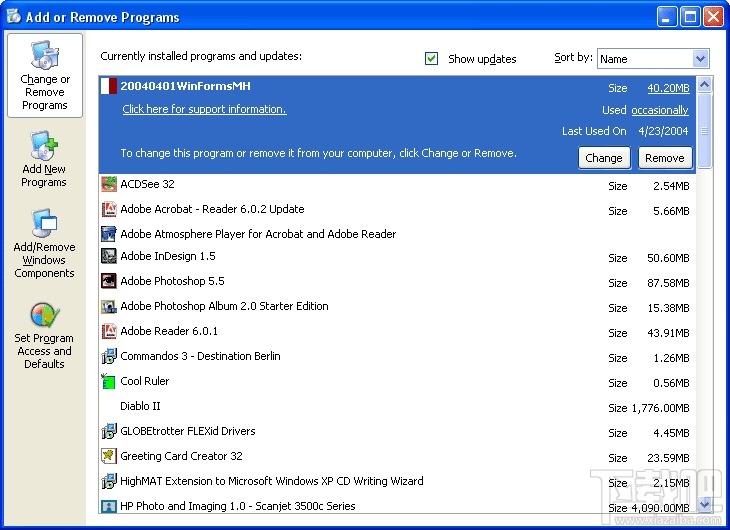Click the Adobe Photoshop 5.5 eye icon

(x=109, y=282)
